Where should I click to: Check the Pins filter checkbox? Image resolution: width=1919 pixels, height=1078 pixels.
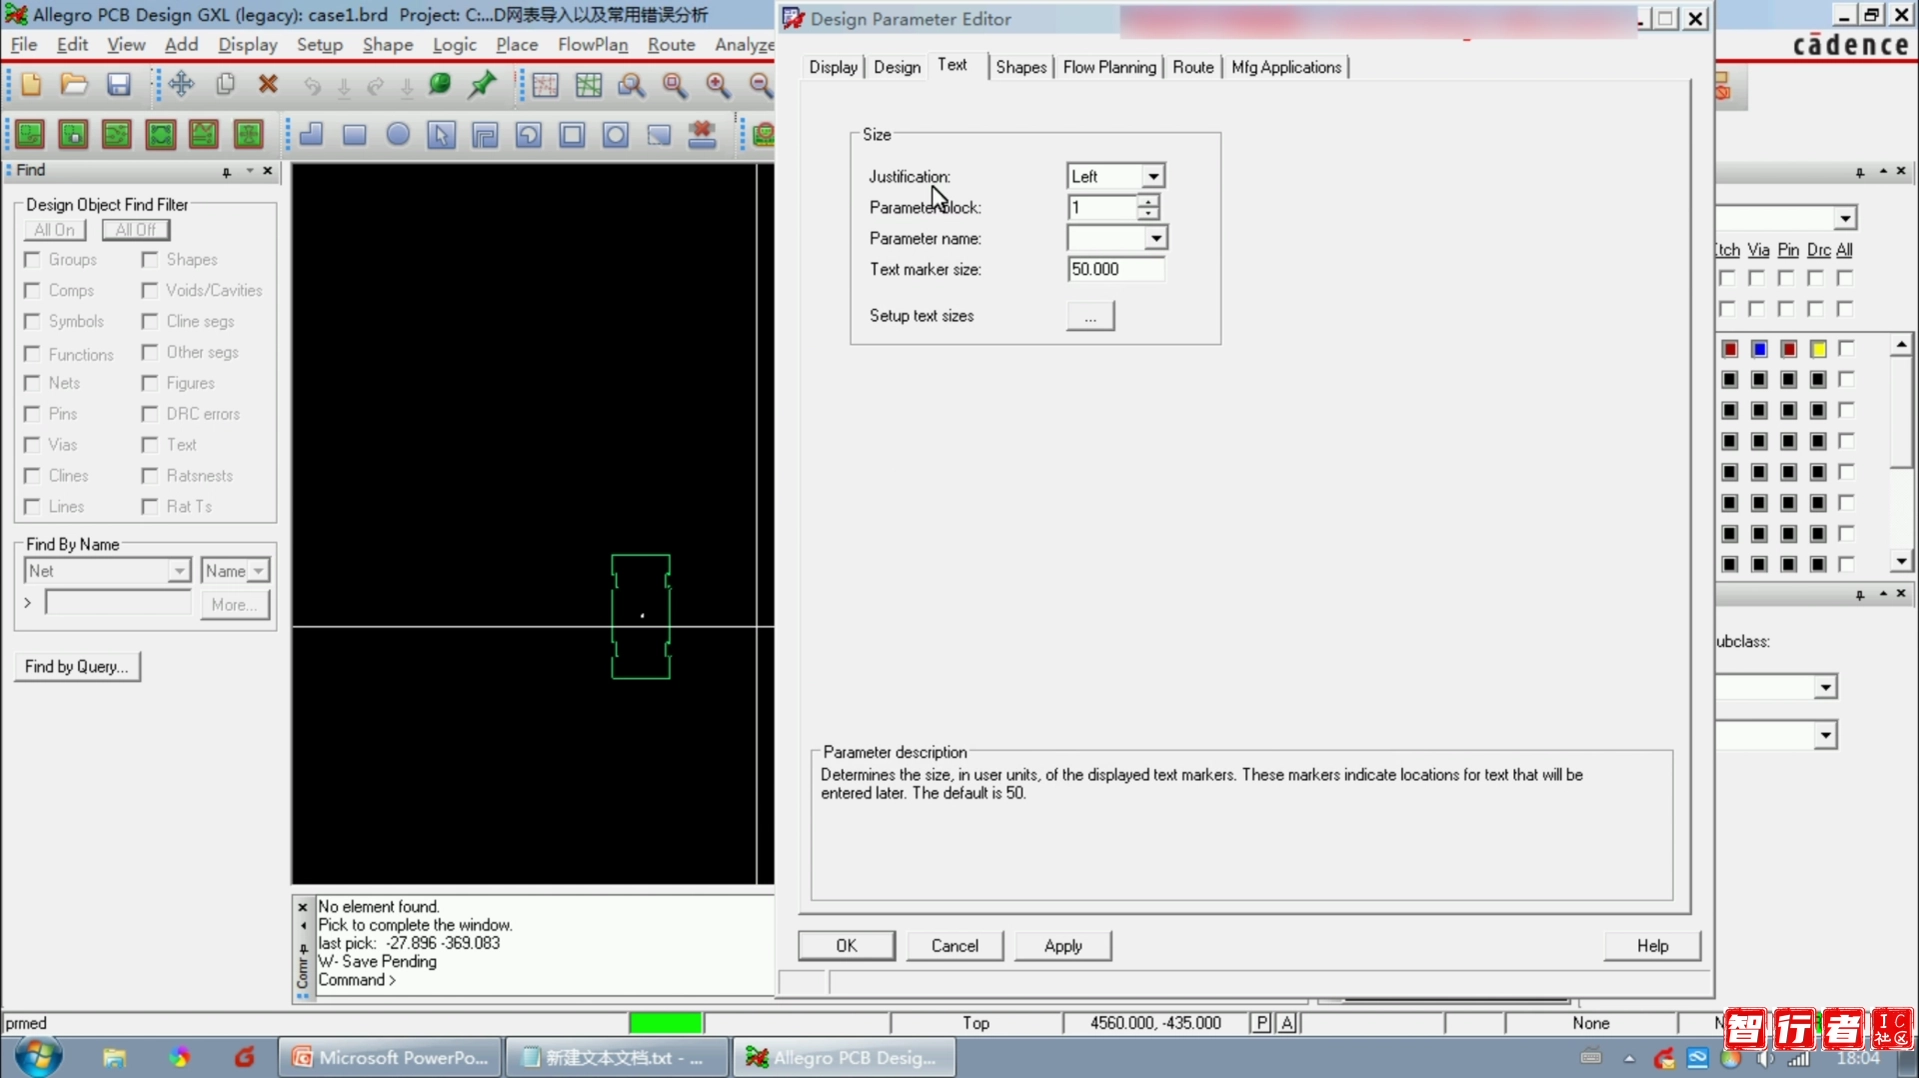coord(32,414)
